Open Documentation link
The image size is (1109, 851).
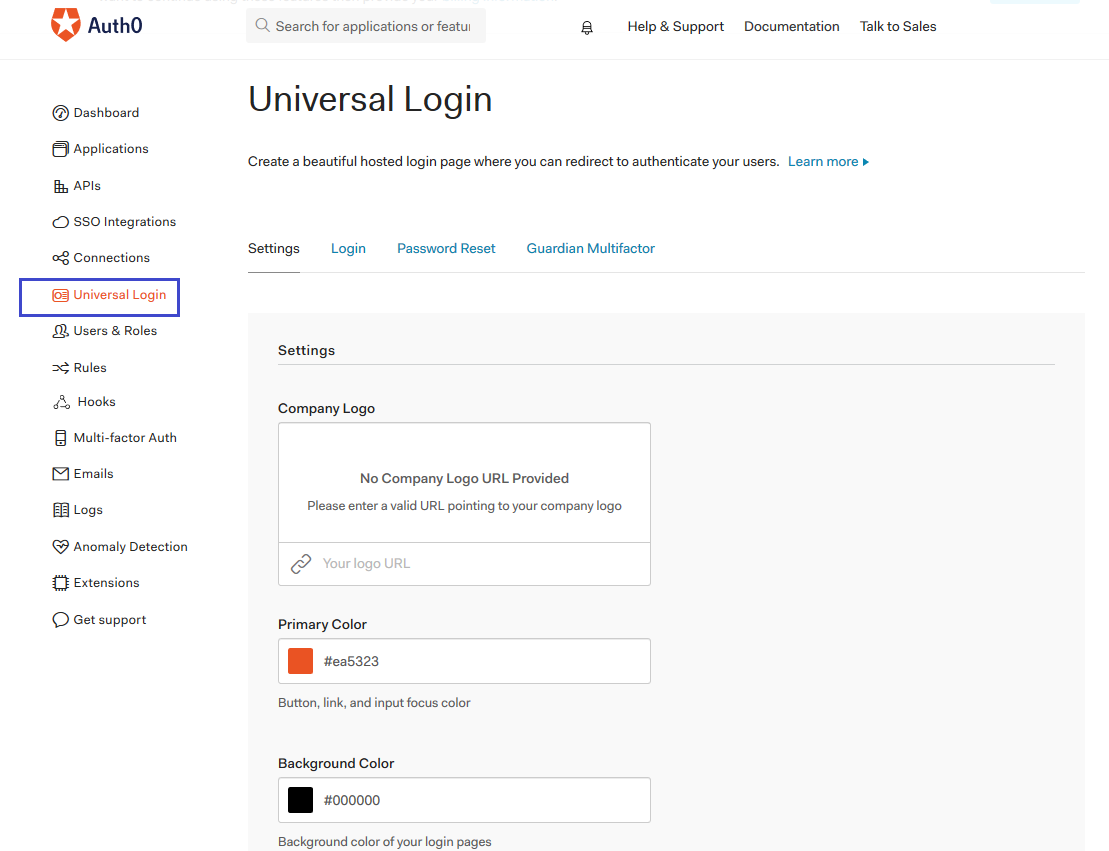click(x=791, y=27)
